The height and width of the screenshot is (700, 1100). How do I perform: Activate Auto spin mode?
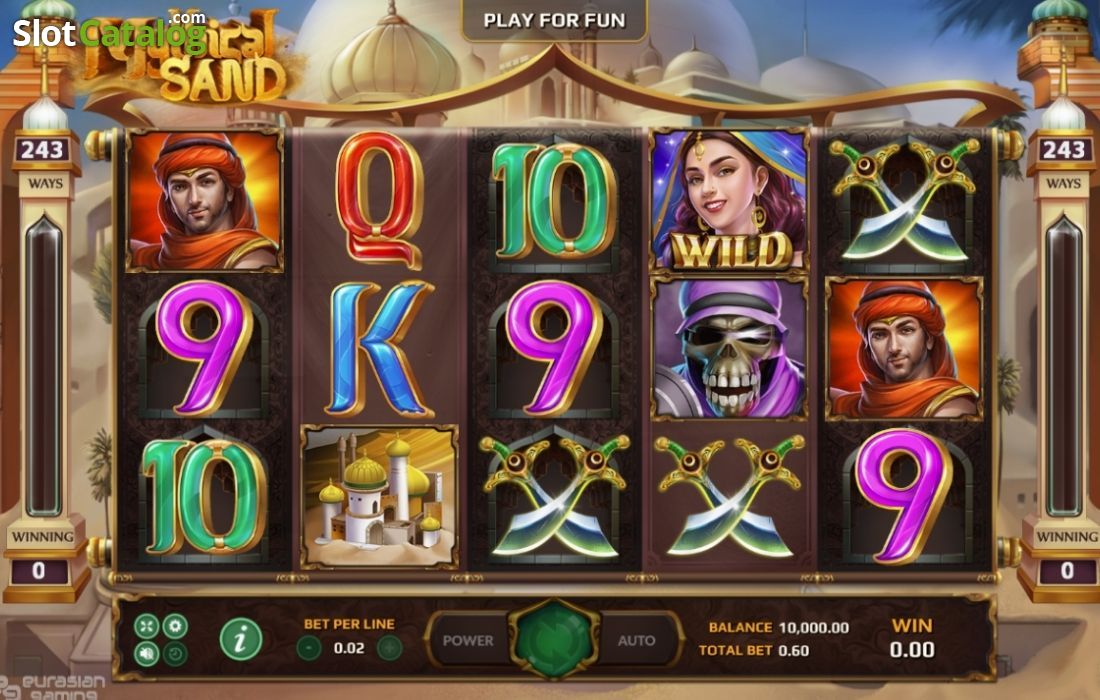click(x=637, y=640)
